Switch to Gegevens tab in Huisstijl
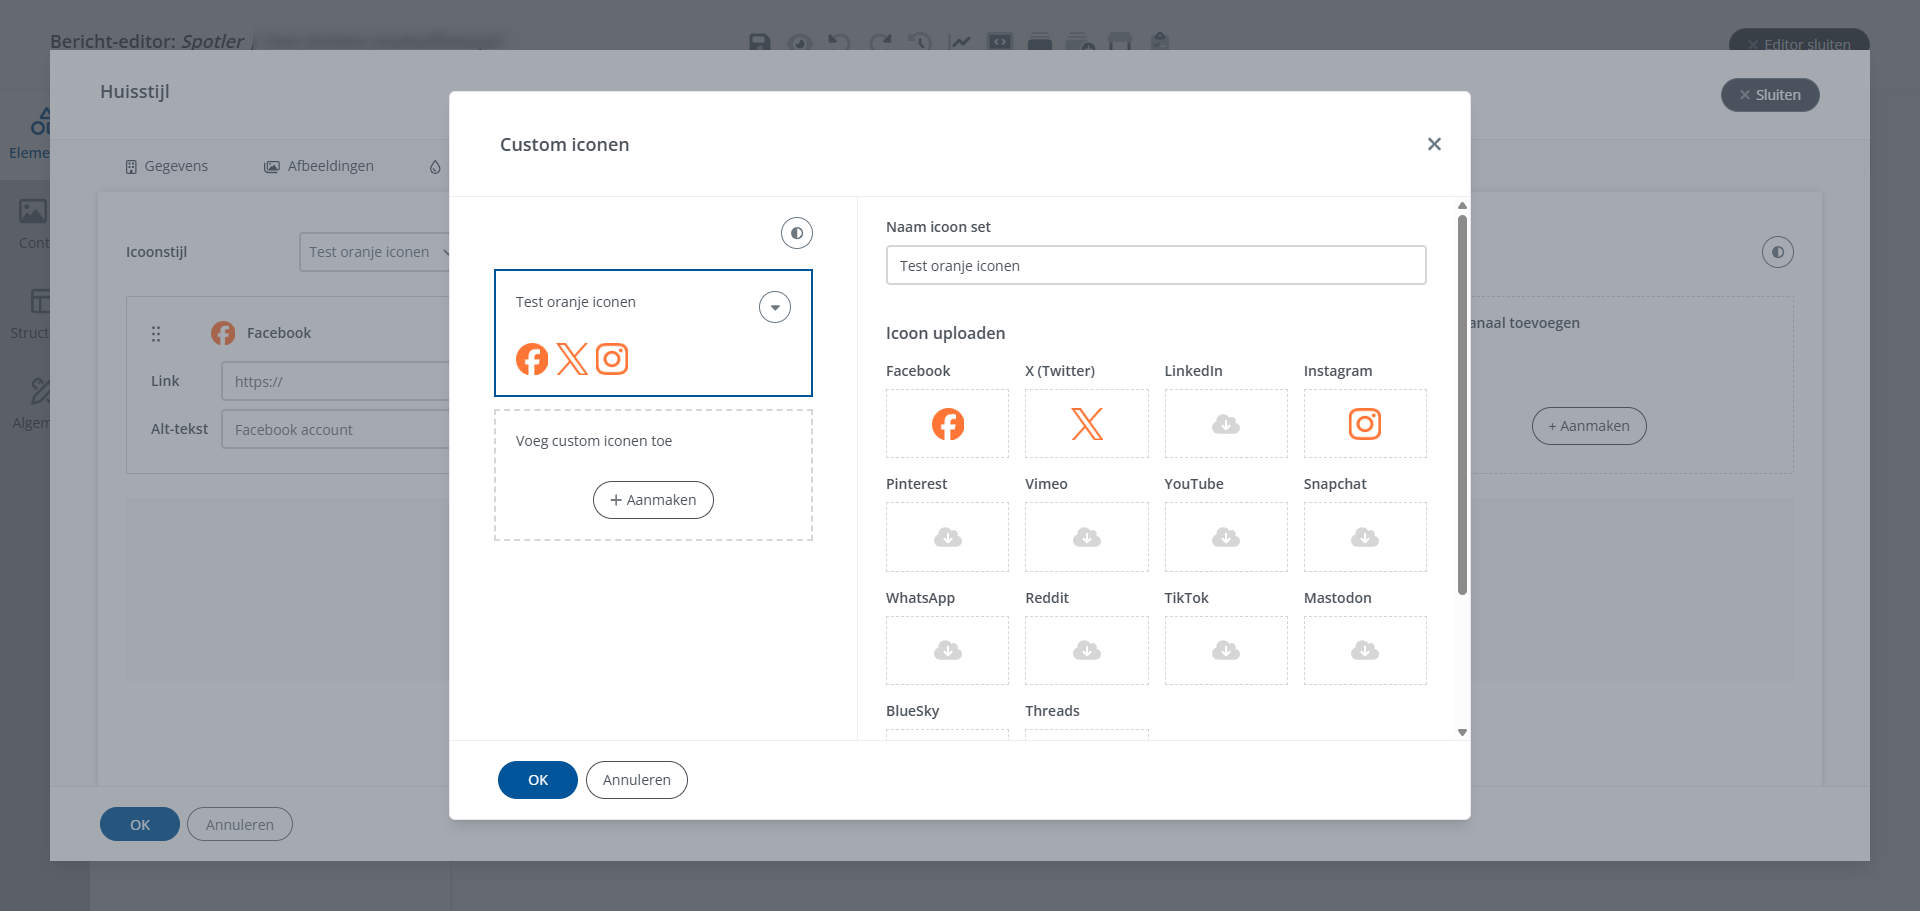Image resolution: width=1920 pixels, height=911 pixels. (x=167, y=166)
